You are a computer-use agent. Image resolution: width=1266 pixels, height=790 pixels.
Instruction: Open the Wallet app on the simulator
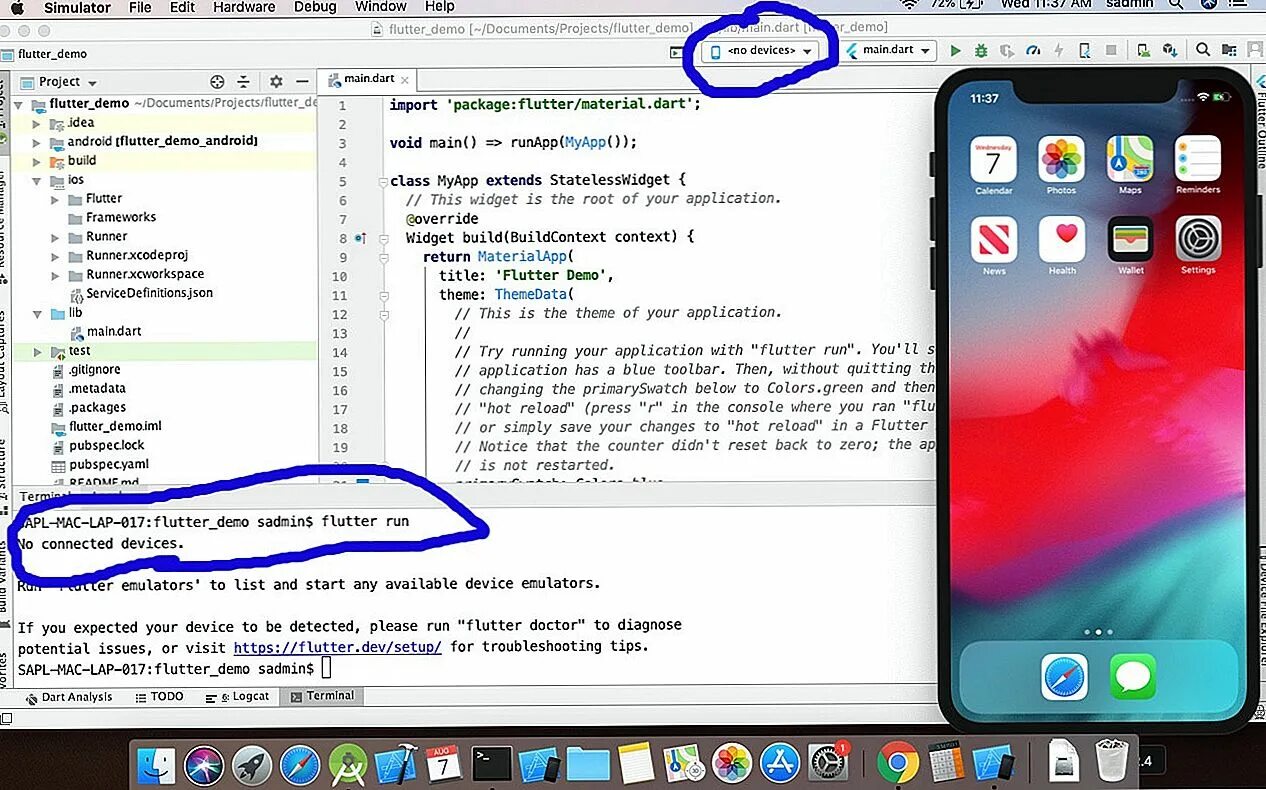[1130, 246]
